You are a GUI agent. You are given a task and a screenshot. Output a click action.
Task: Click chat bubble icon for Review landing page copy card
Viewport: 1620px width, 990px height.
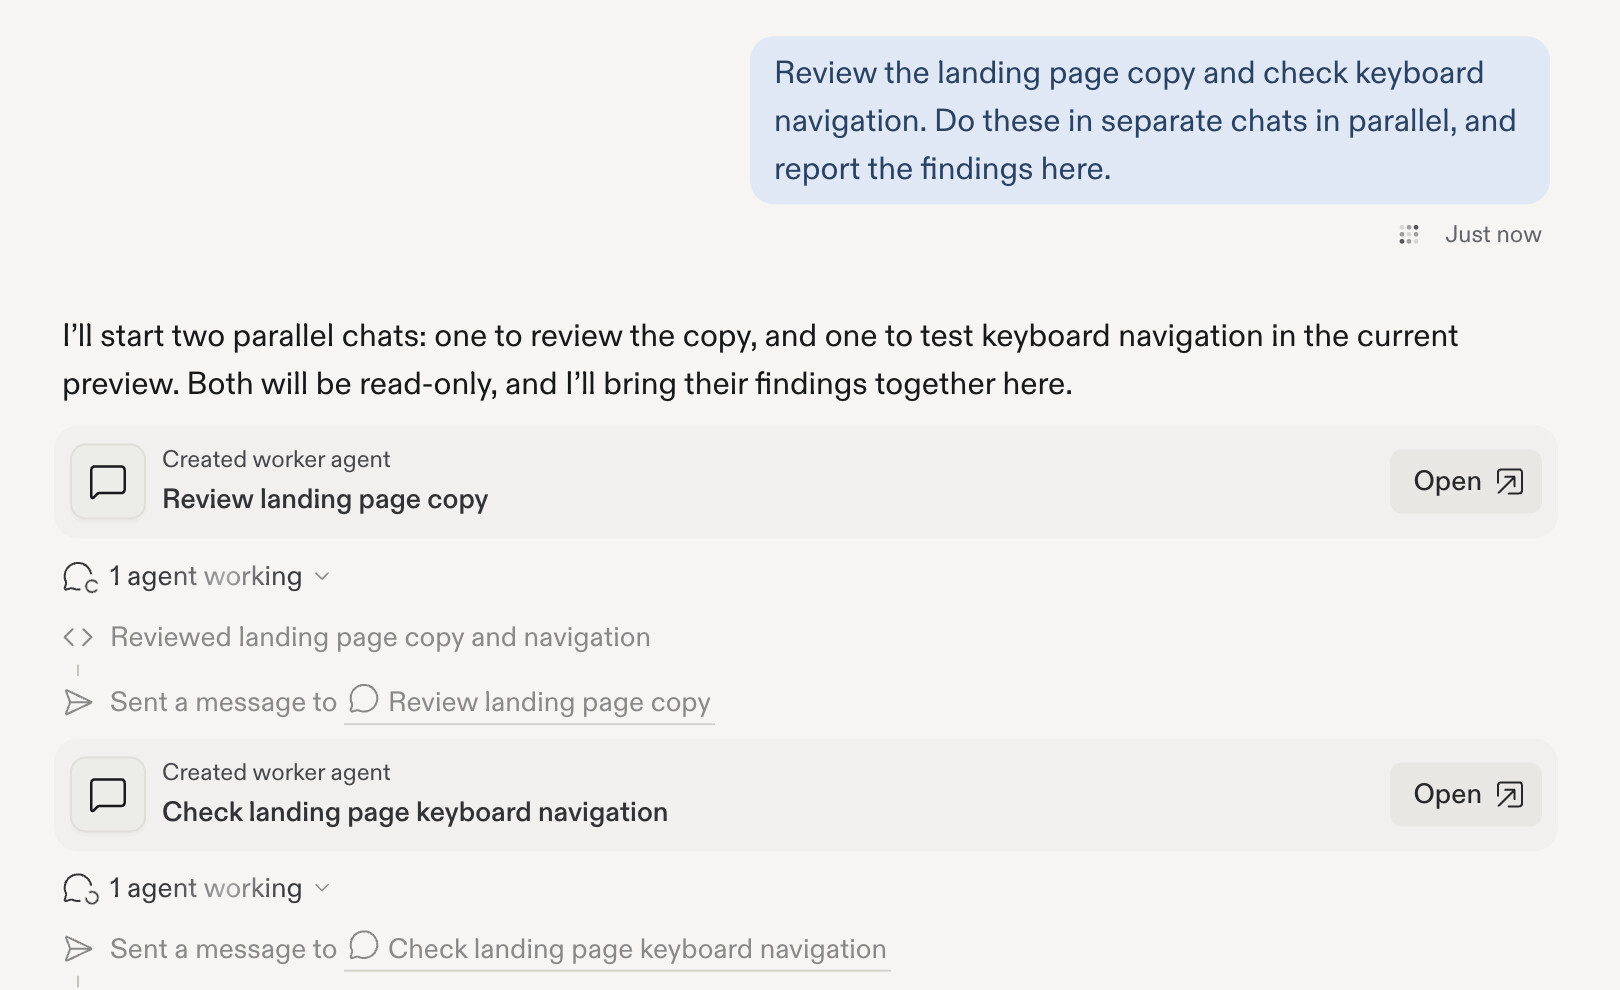(x=108, y=482)
